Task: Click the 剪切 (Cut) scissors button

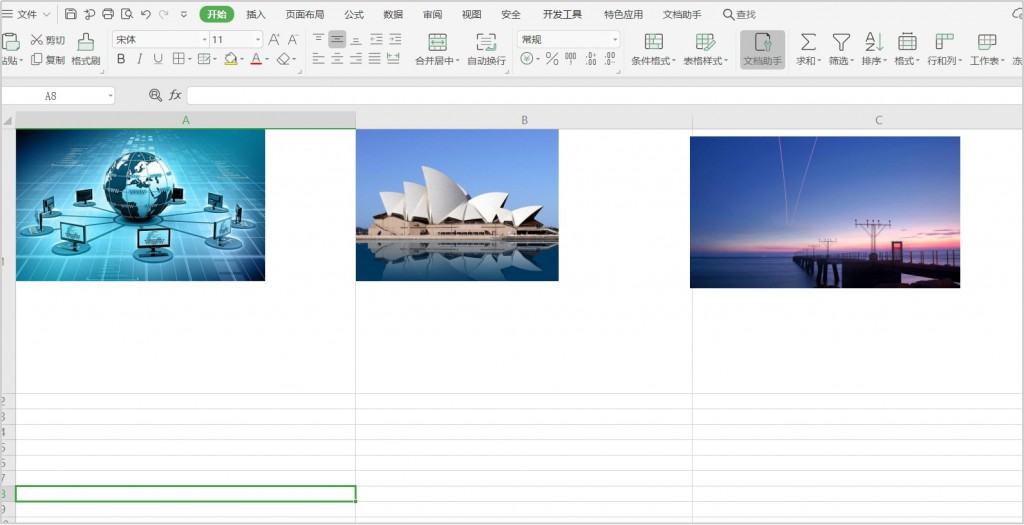Action: point(47,40)
